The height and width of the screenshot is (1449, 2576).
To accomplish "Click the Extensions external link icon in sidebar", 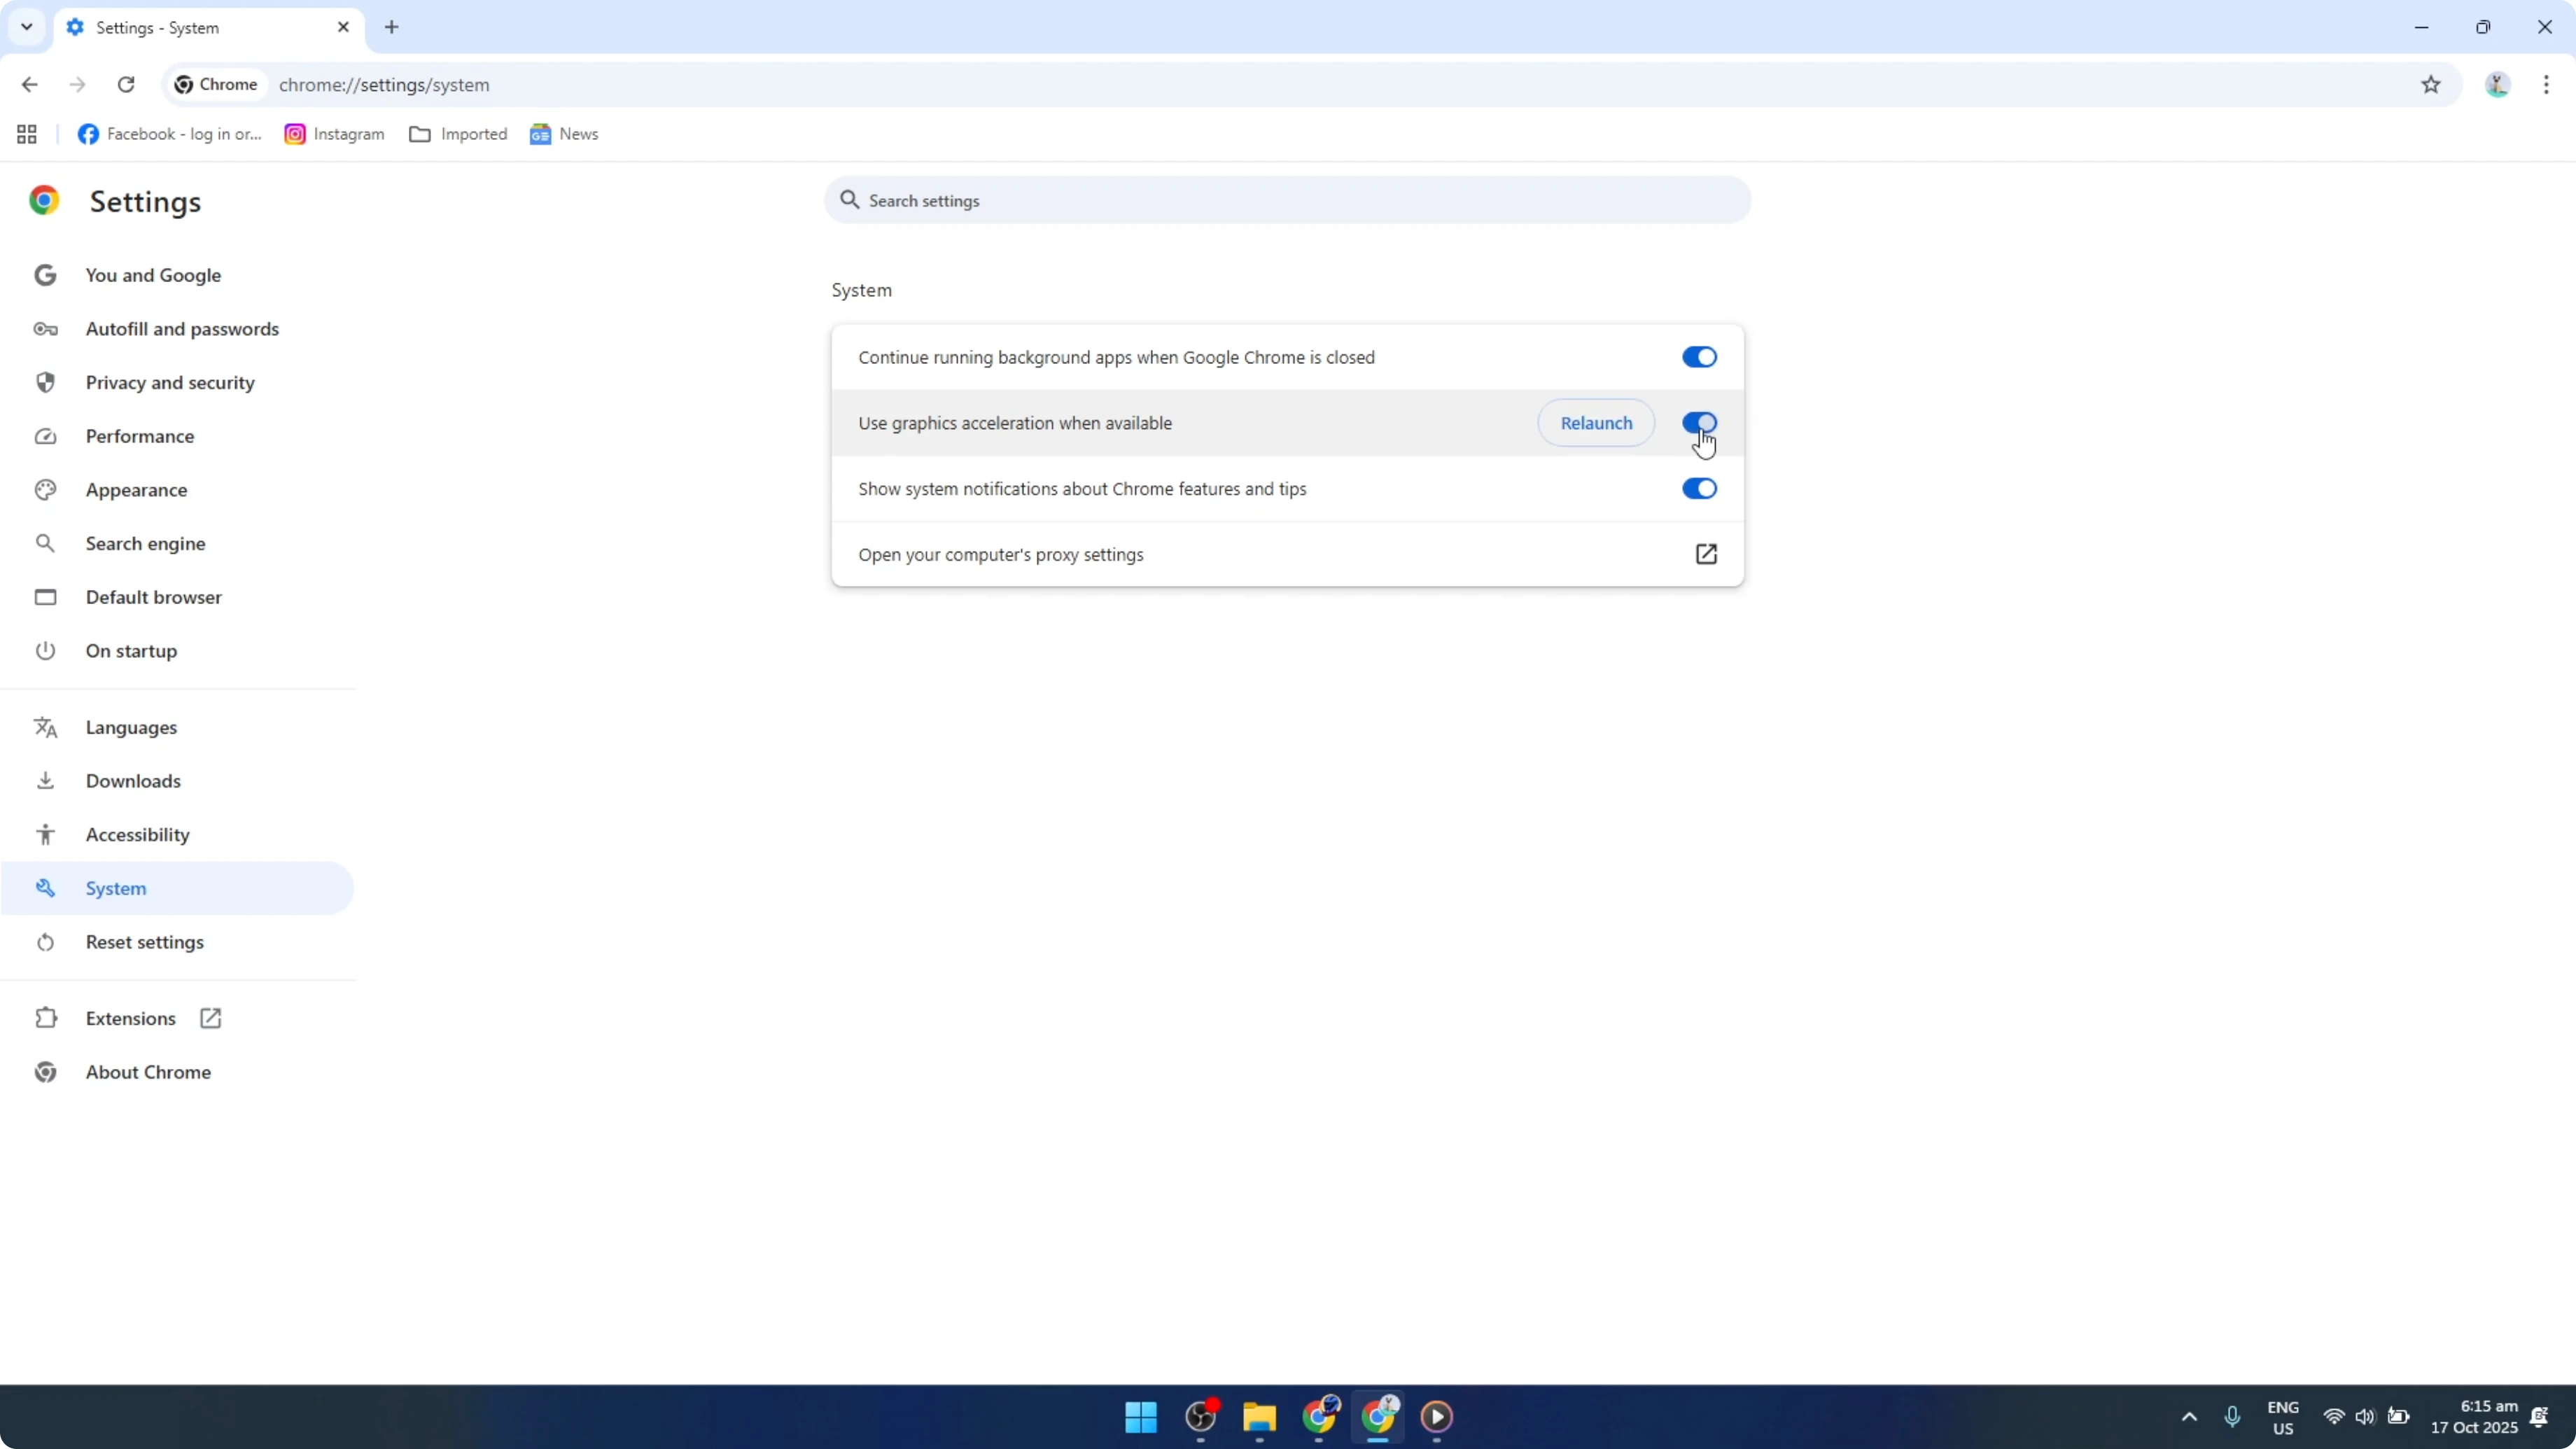I will pos(209,1017).
